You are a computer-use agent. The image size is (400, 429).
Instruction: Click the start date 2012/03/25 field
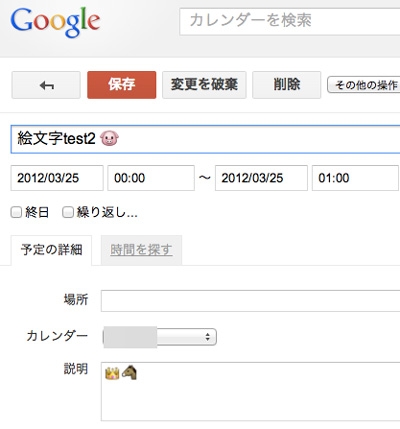57,178
